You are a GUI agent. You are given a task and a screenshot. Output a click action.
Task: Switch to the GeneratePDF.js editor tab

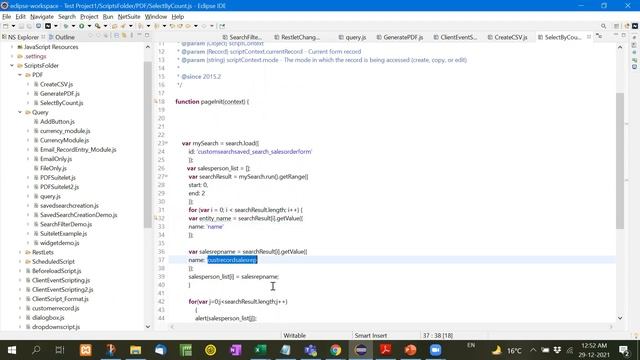click(400, 37)
